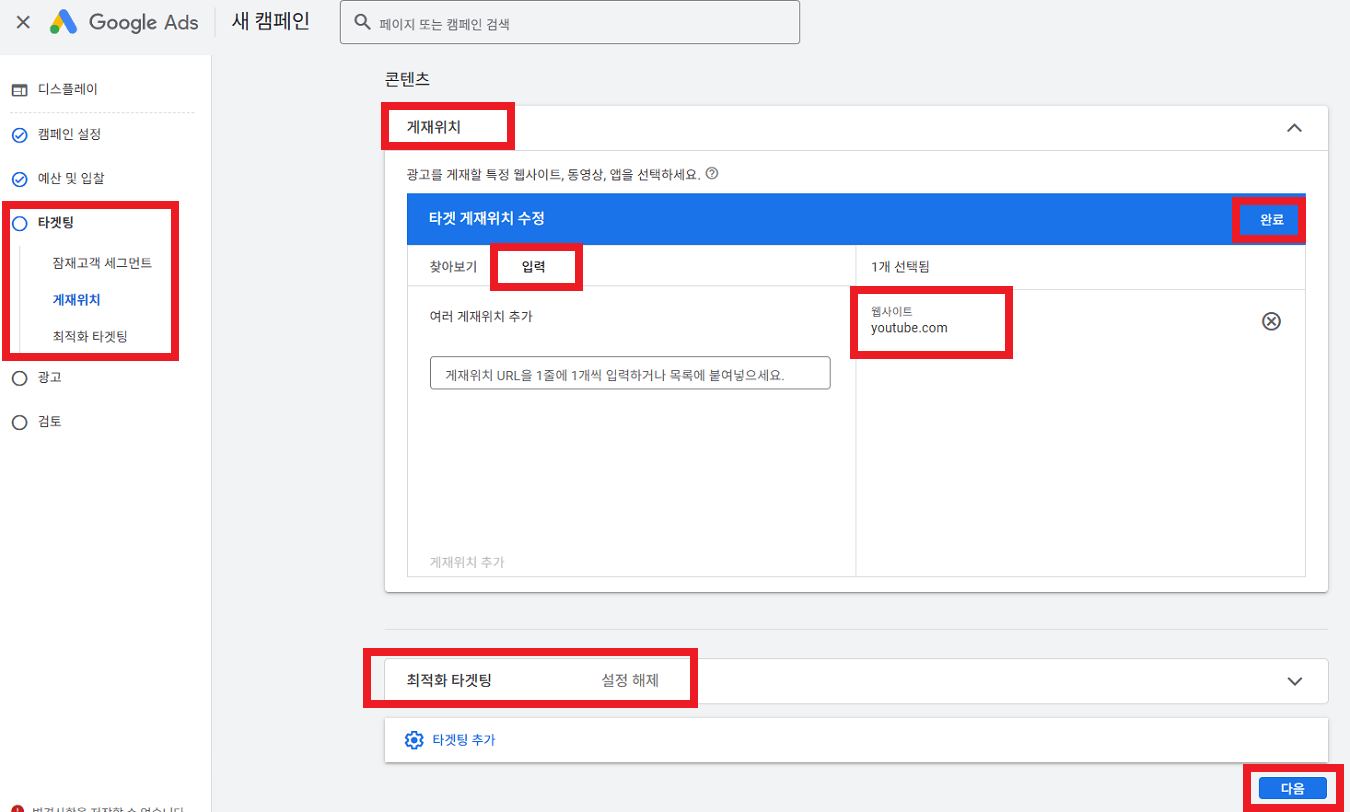
Task: Go to 검토 step
Action: click(50, 422)
